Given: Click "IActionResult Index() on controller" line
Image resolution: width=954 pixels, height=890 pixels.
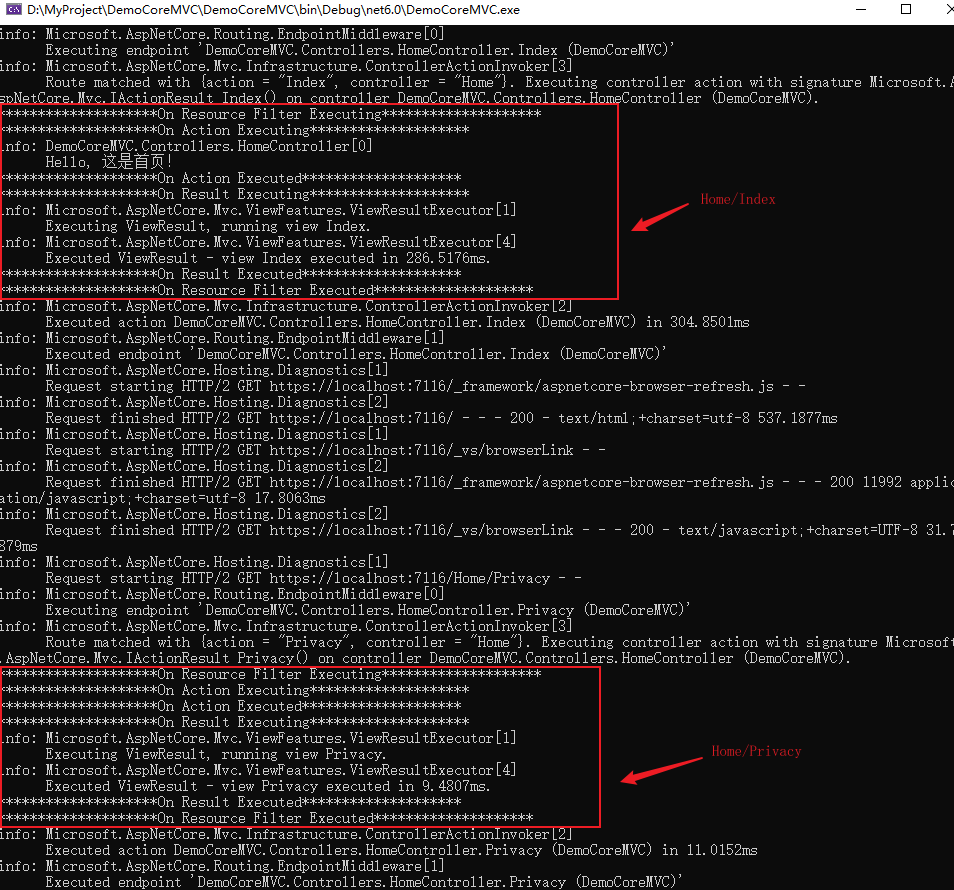Looking at the screenshot, I should 409,98.
